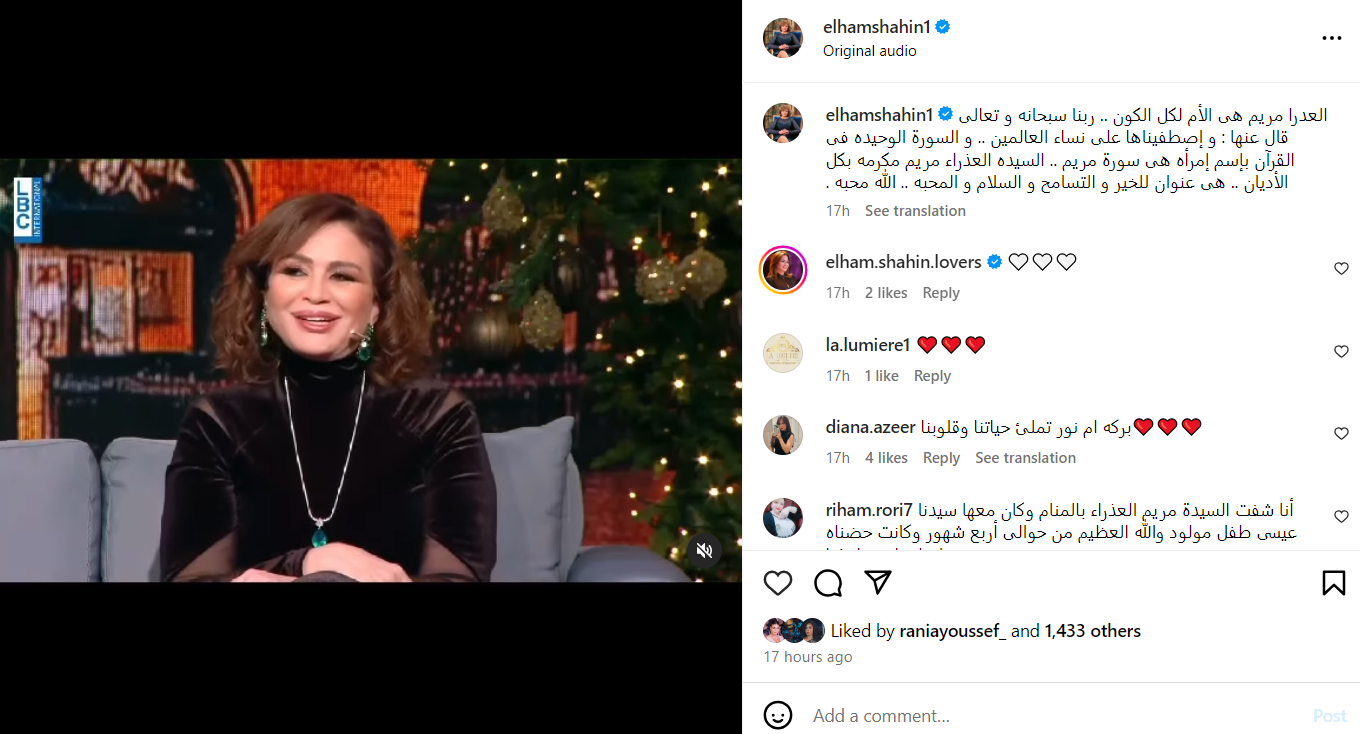The height and width of the screenshot is (734, 1360).
Task: View the 1,433 others likes list
Action: (1093, 631)
